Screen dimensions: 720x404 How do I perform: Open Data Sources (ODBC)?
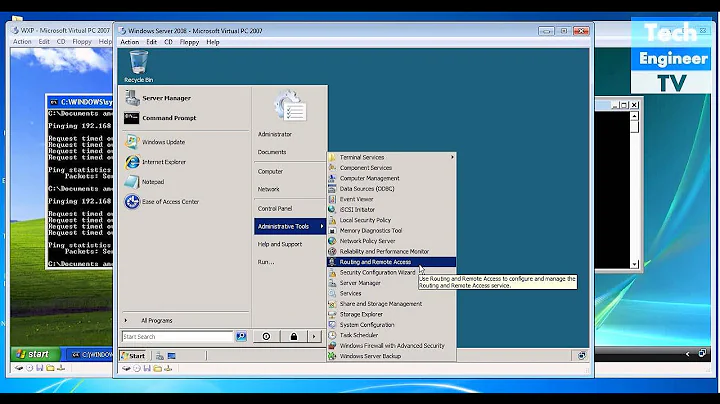392,189
